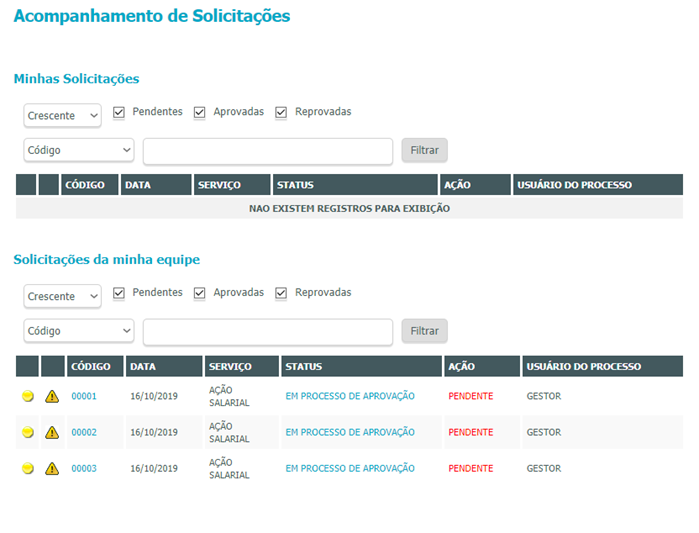
Task: Click GESTOR user in row 00002
Action: (543, 432)
